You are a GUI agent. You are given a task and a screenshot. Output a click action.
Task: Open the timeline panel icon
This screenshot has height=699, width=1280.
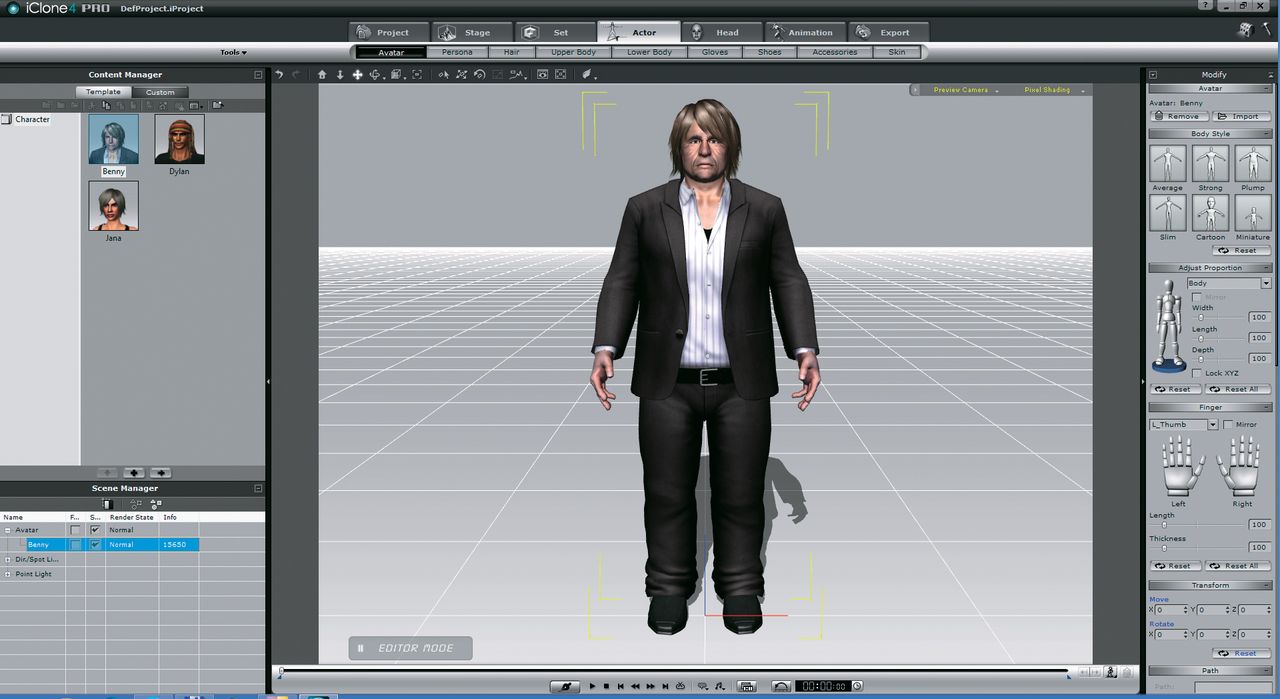pos(746,686)
